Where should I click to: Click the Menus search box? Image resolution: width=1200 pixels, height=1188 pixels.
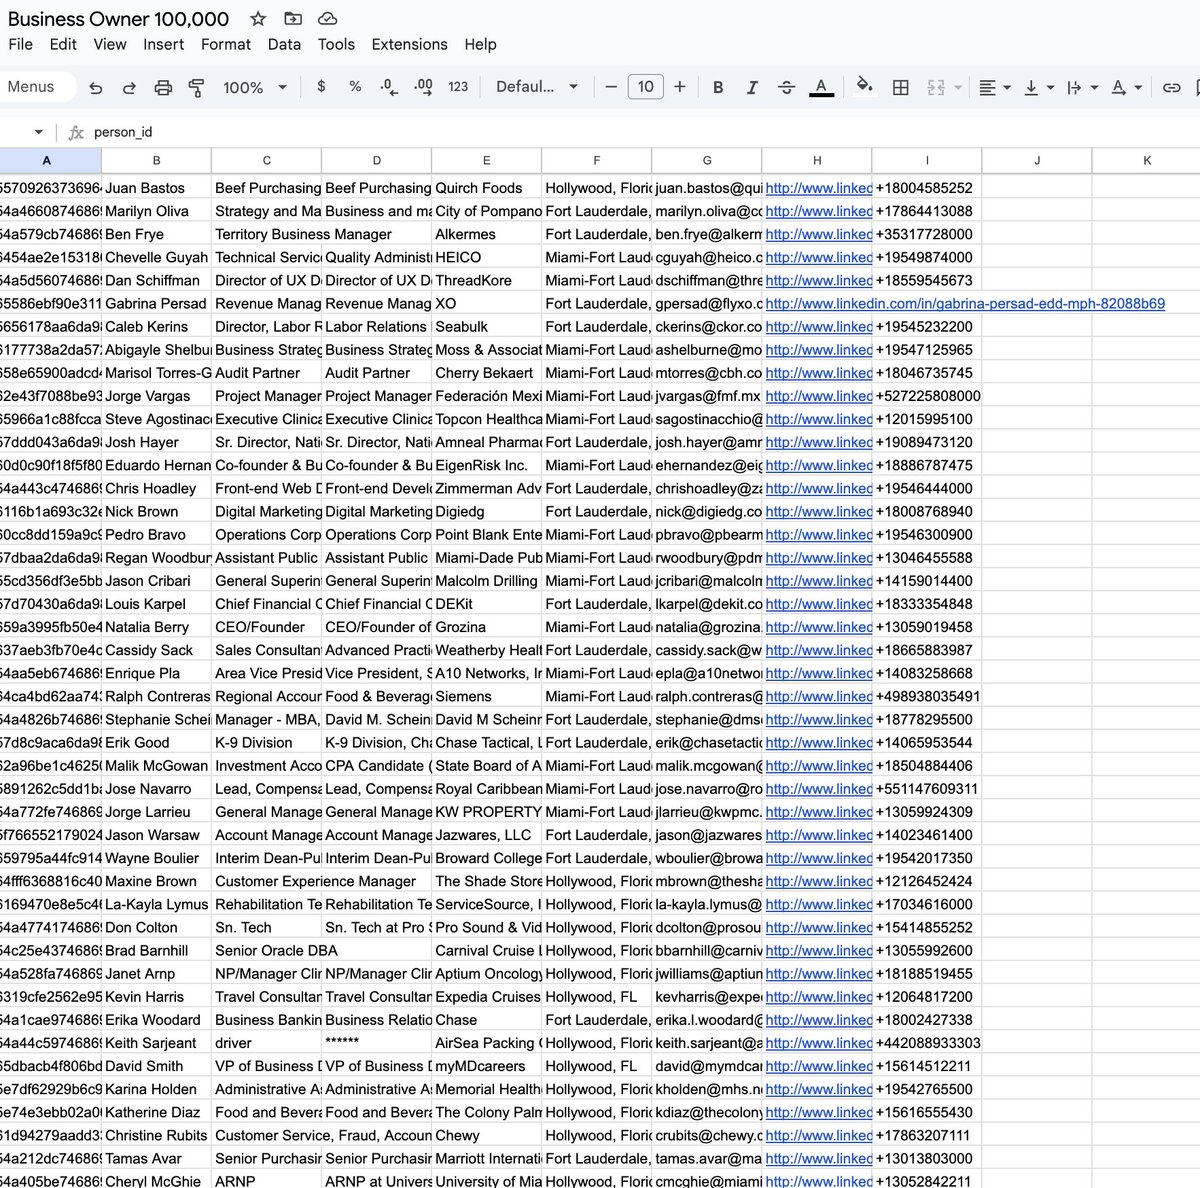pos(38,87)
